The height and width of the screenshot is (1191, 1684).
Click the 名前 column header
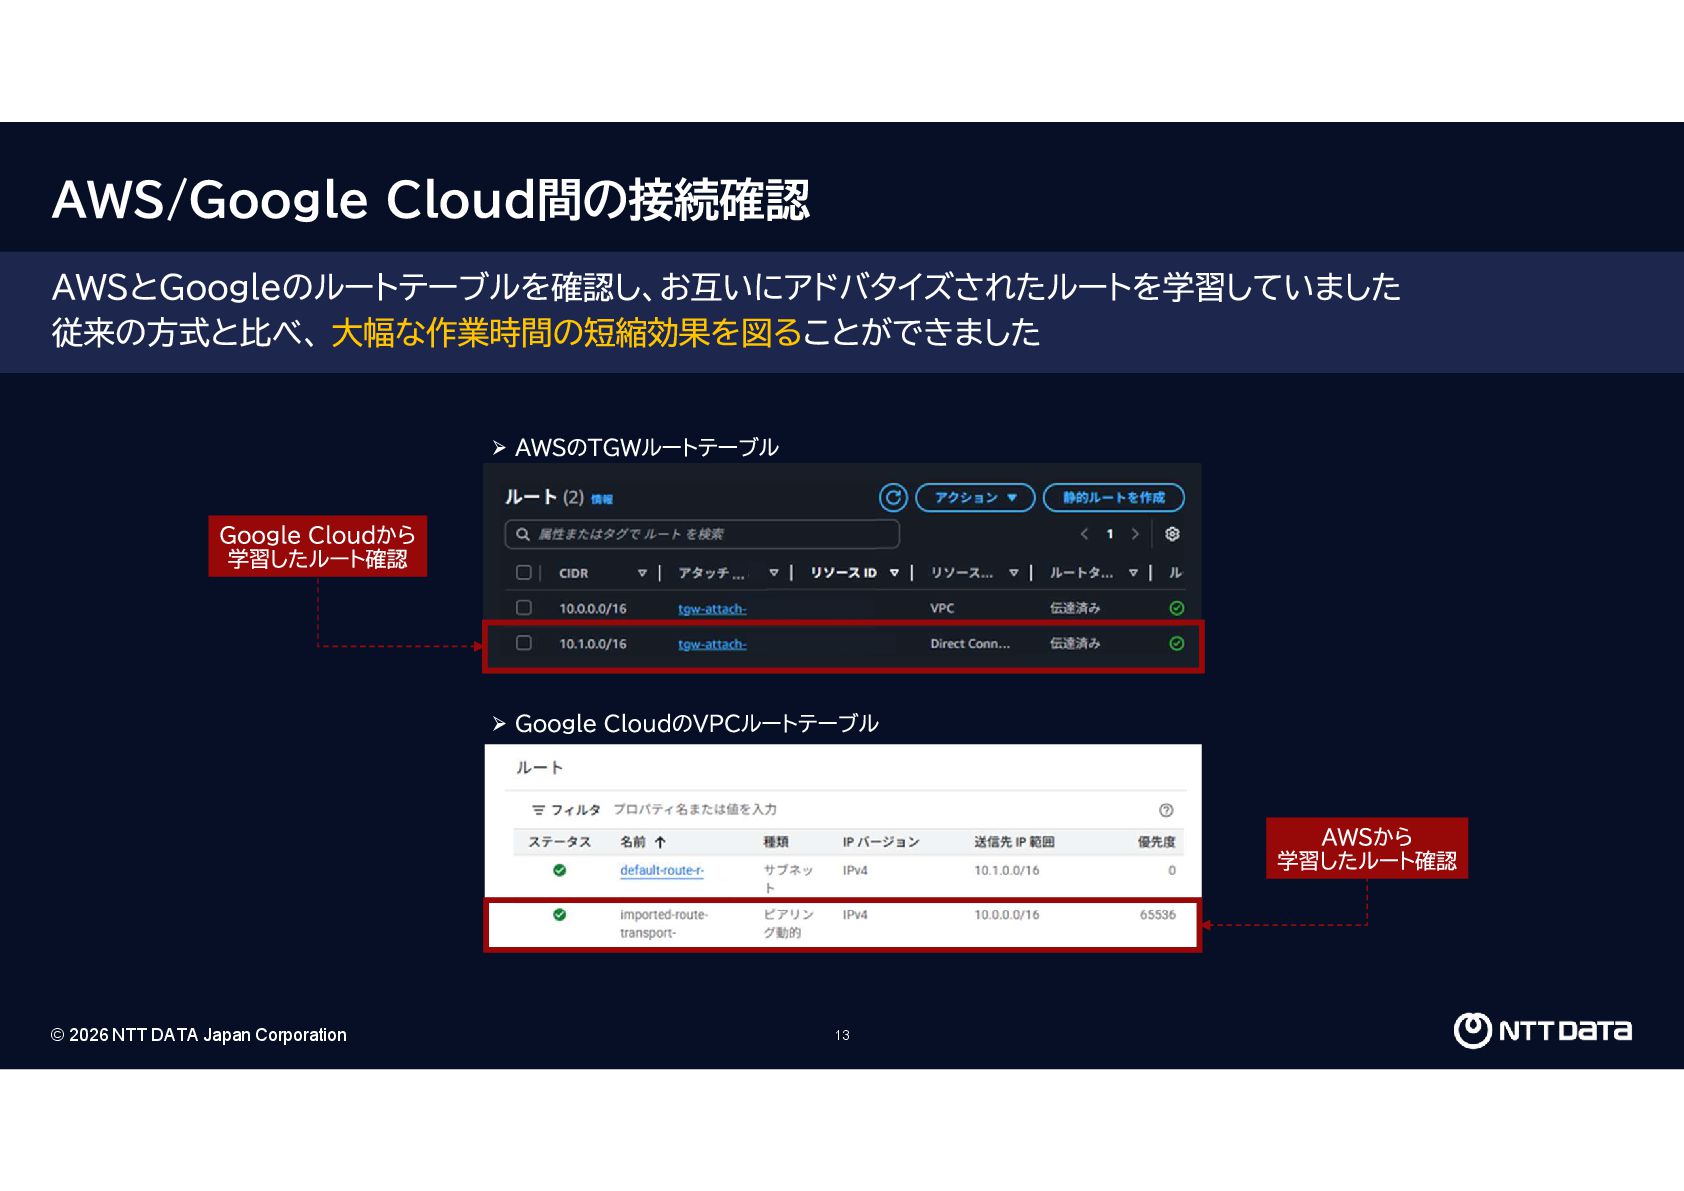[x=633, y=842]
